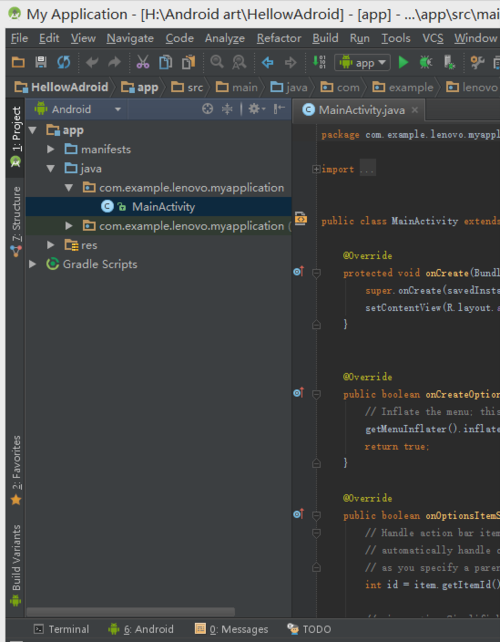Click the Scroll from Source crosshair icon
Viewport: 500px width, 642px height.
click(x=208, y=109)
